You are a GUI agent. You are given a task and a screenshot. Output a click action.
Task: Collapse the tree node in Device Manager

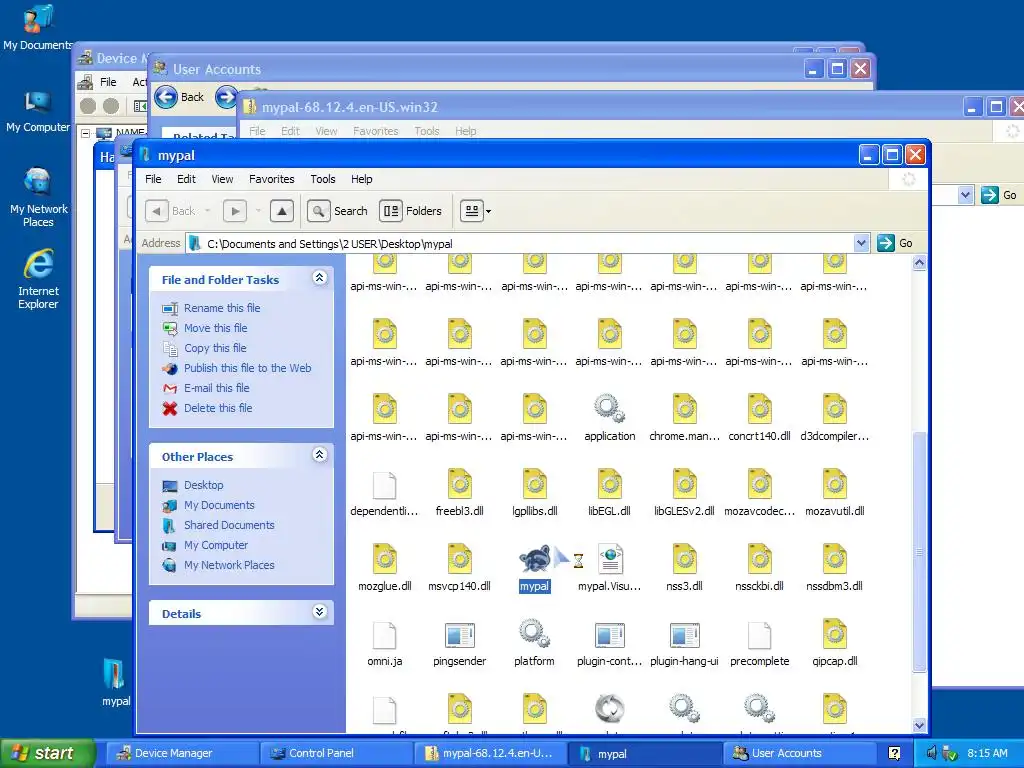tap(86, 133)
